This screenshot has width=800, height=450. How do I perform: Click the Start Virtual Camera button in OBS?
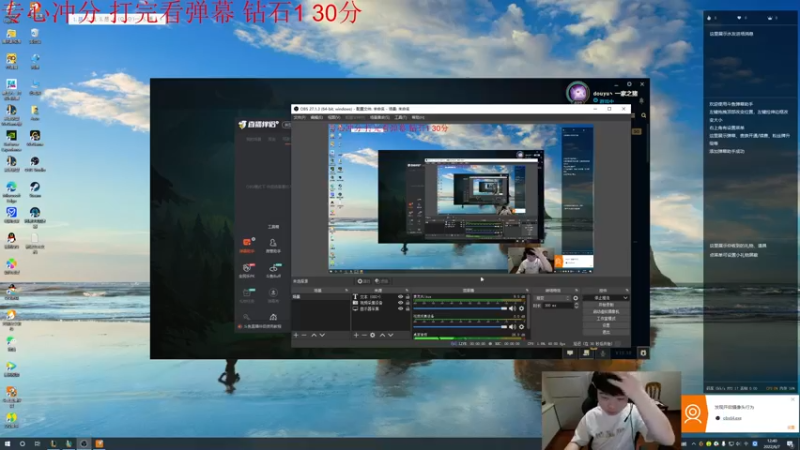click(x=606, y=311)
